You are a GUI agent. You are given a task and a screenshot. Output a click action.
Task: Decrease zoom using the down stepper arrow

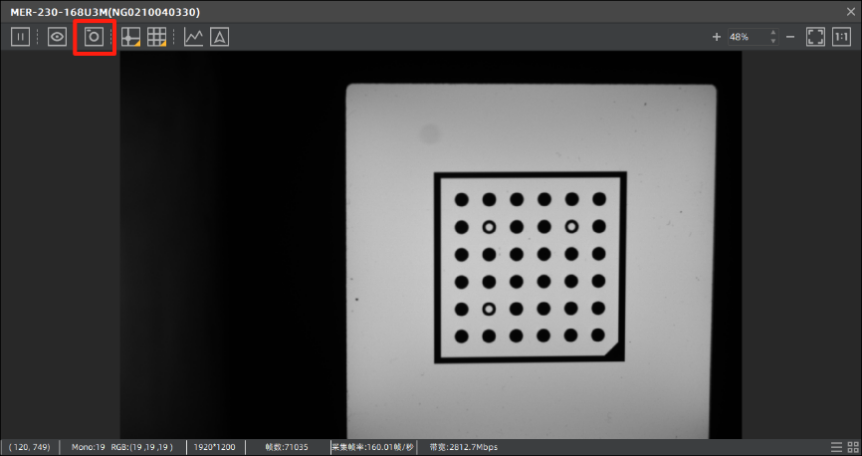pos(773,42)
